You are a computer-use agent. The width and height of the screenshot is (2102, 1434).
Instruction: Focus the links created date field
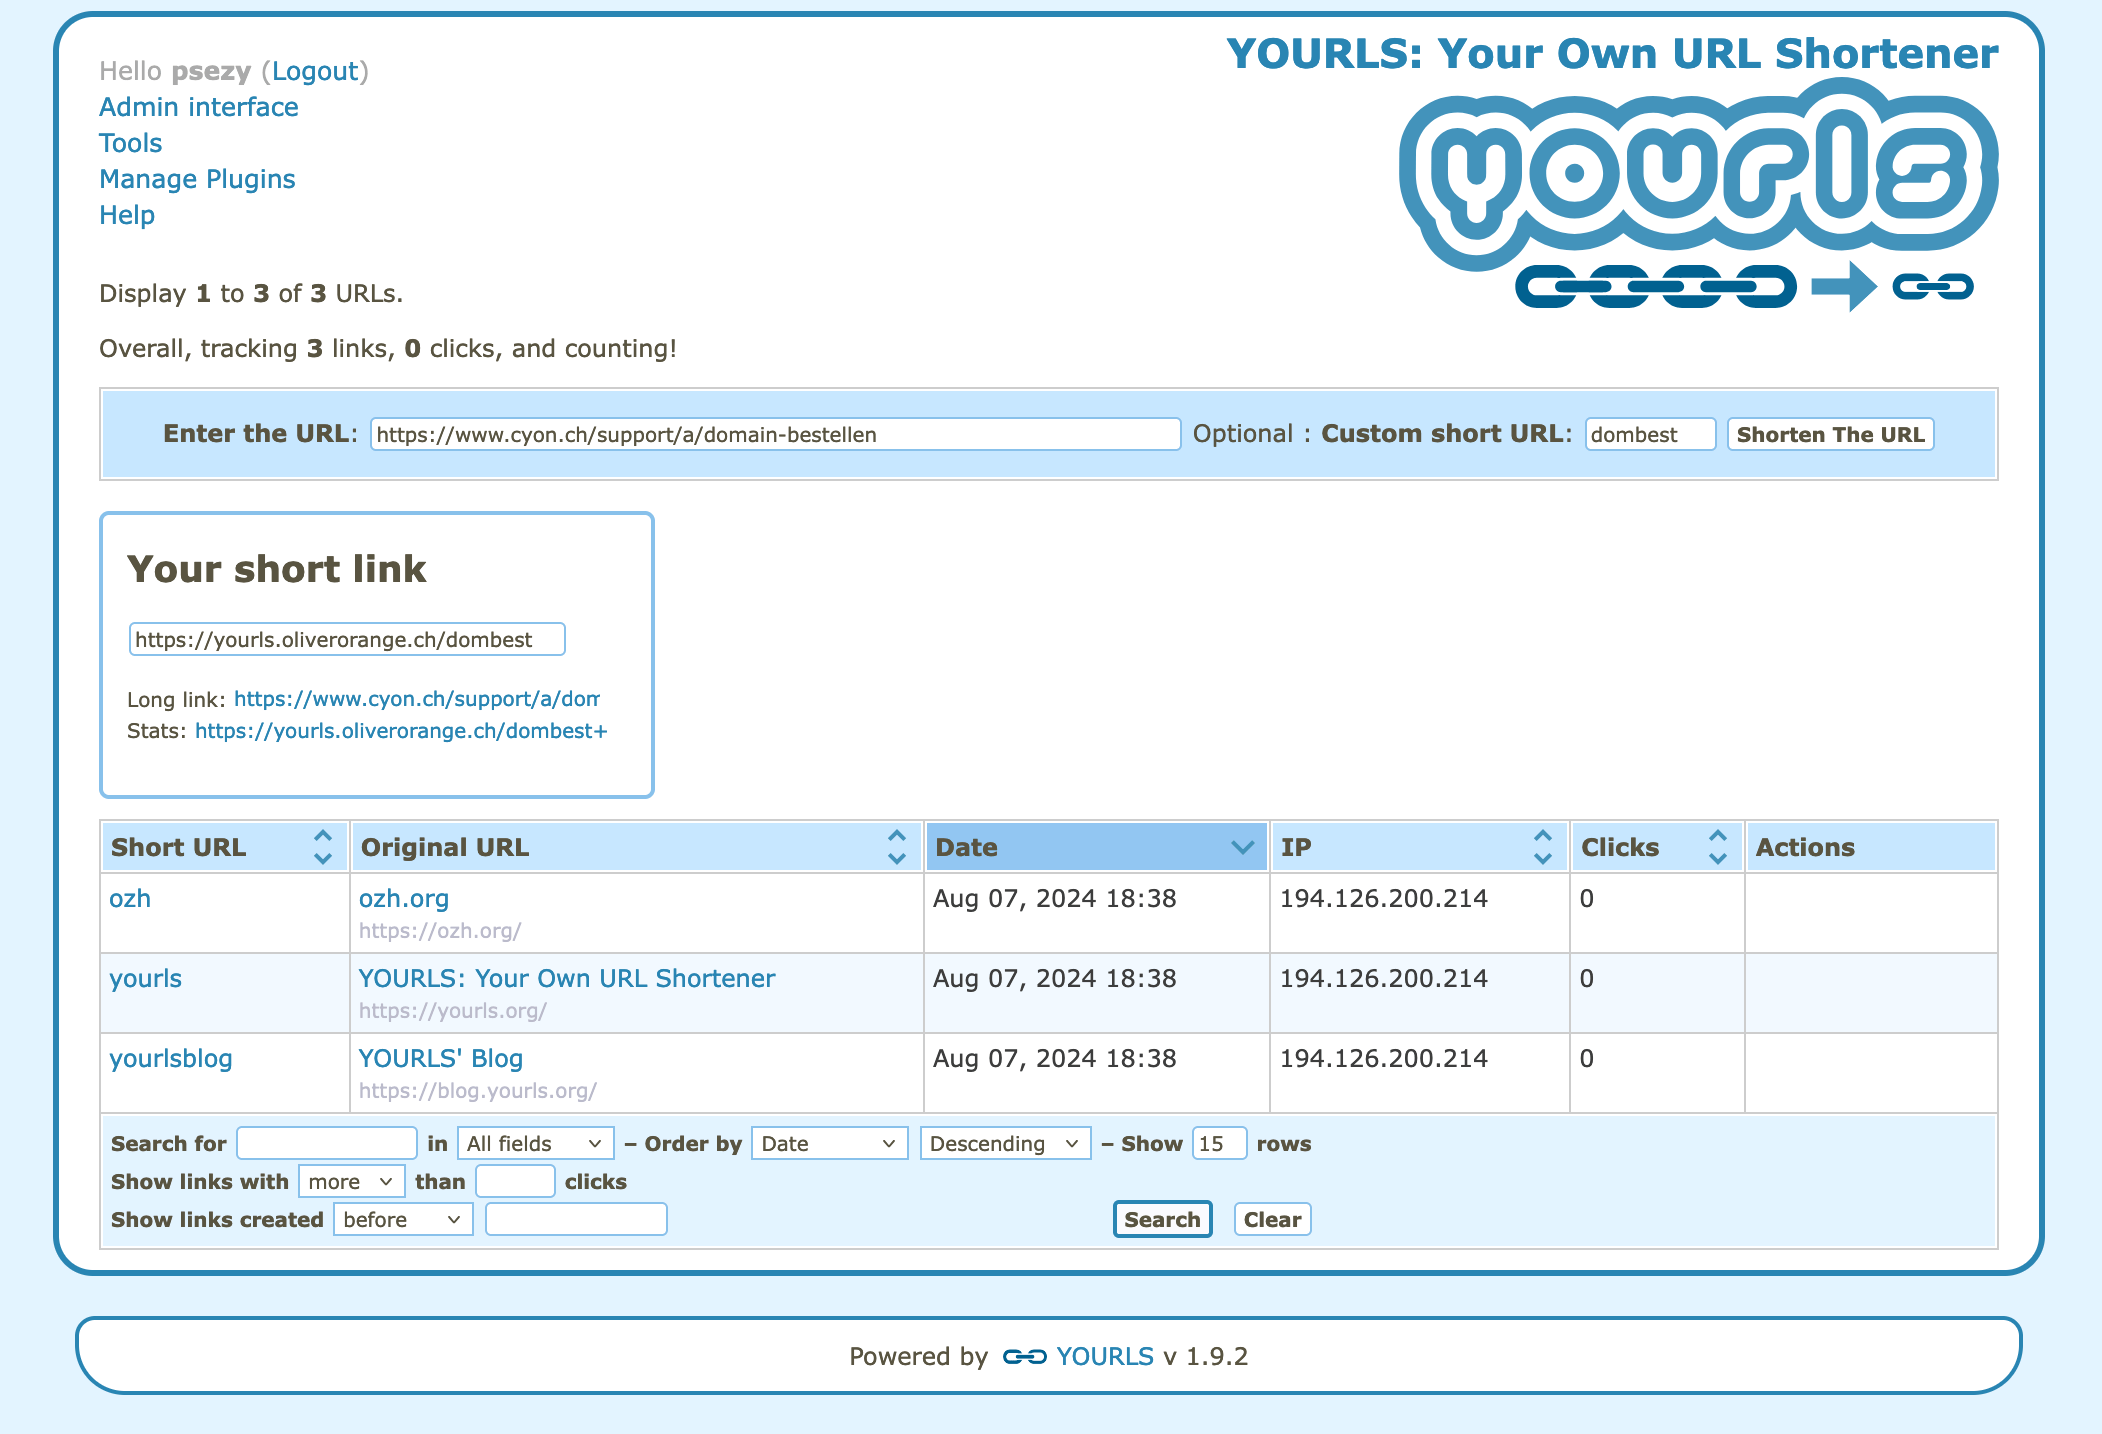(x=576, y=1219)
